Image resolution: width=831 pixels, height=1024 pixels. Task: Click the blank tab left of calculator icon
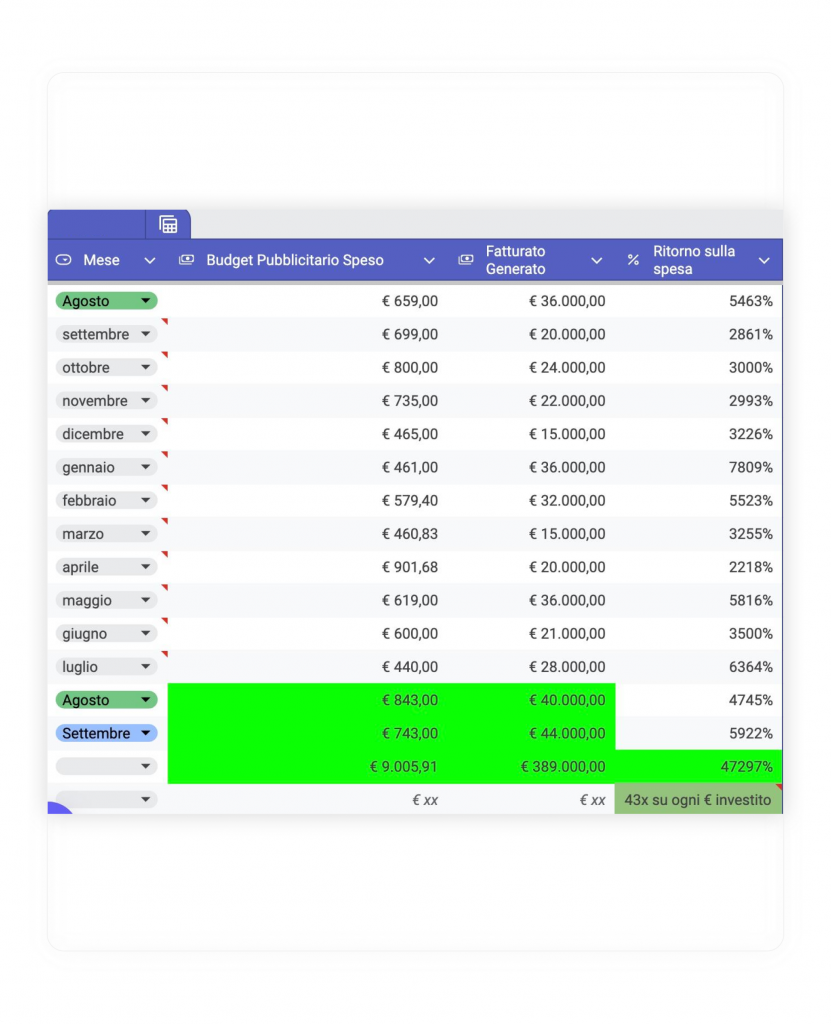[96, 224]
